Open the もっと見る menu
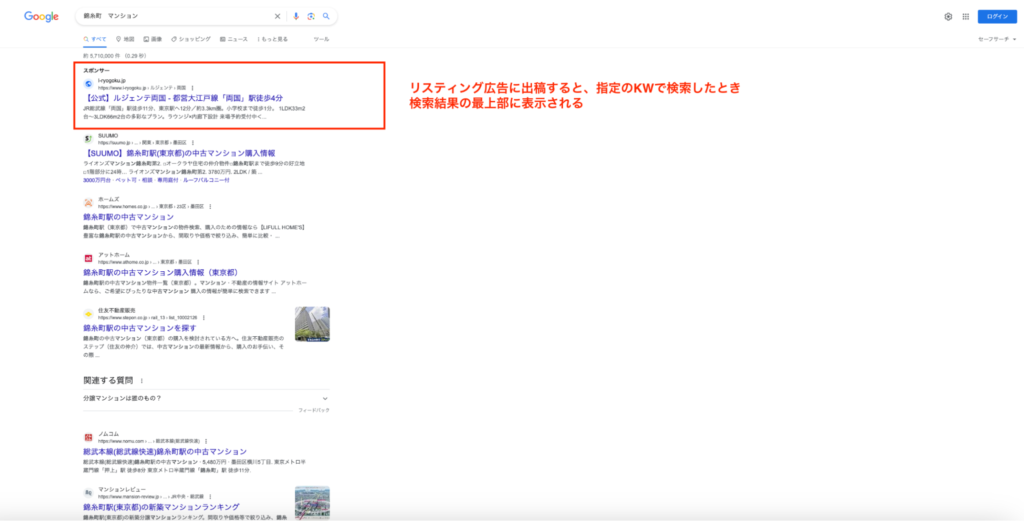1024x521 pixels. (272, 39)
